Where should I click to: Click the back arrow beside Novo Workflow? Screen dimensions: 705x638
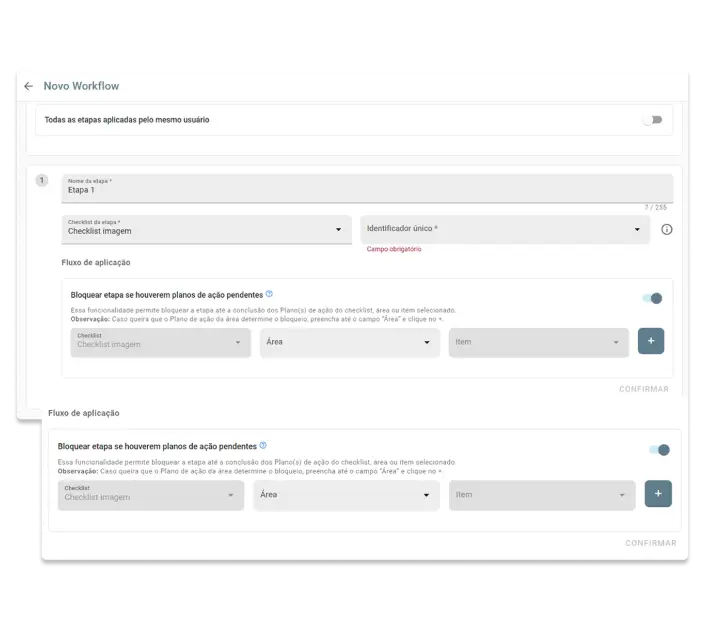click(29, 86)
